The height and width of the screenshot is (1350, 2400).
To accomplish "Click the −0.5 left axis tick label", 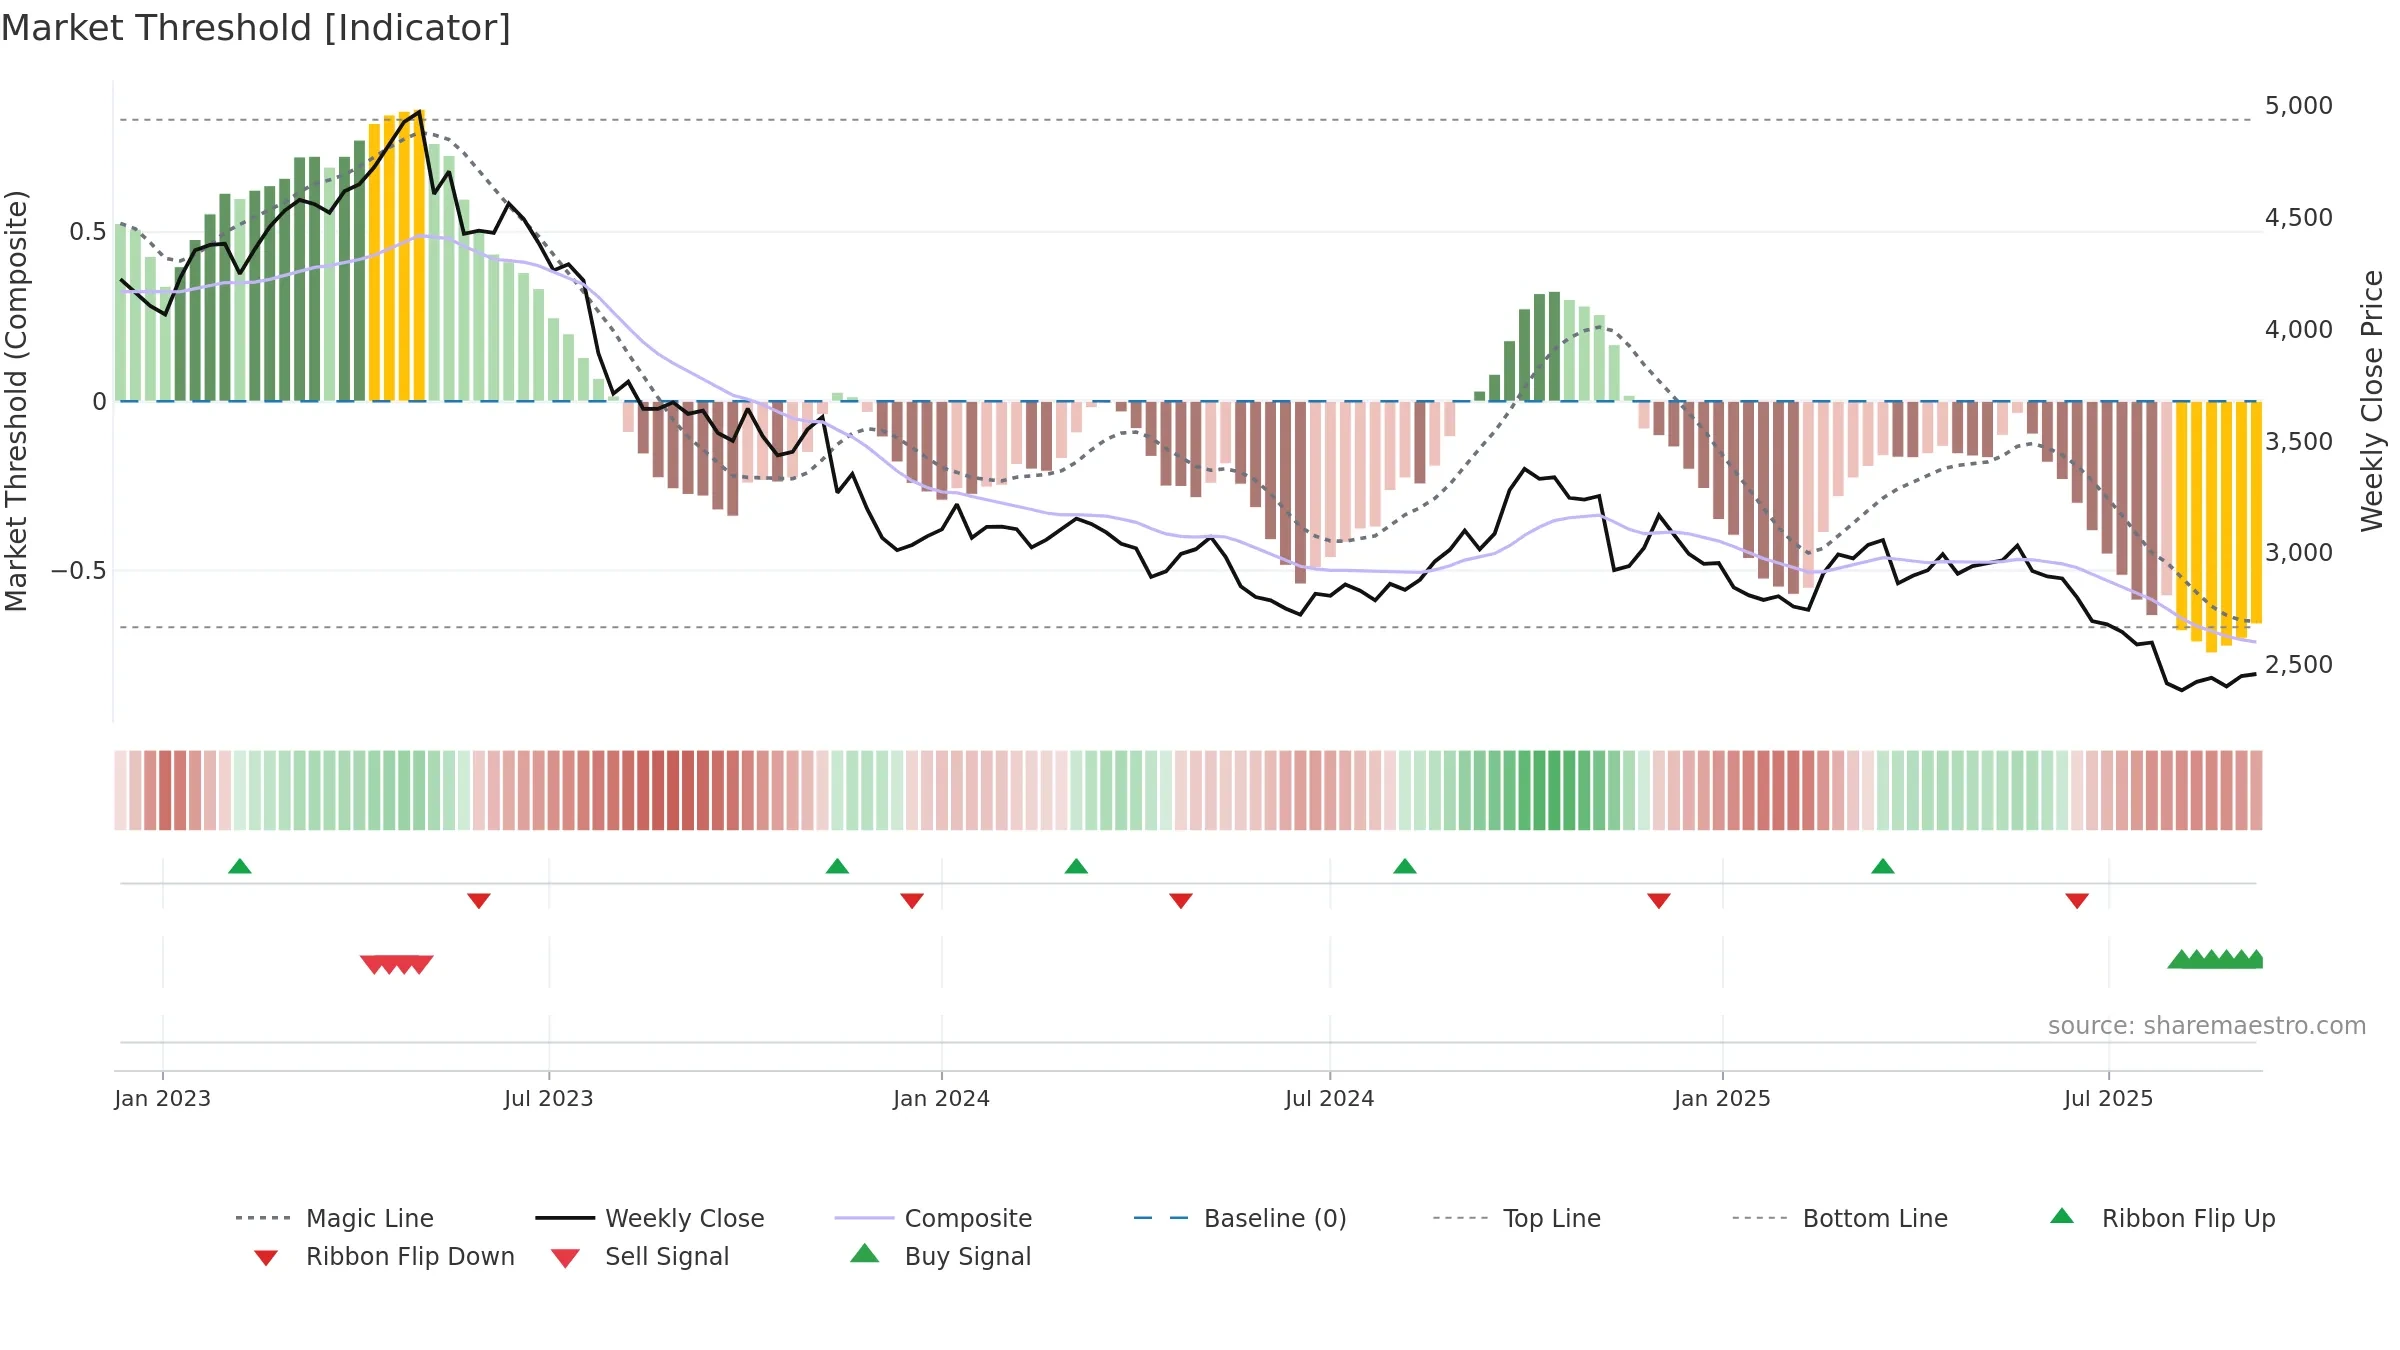I will point(79,571).
